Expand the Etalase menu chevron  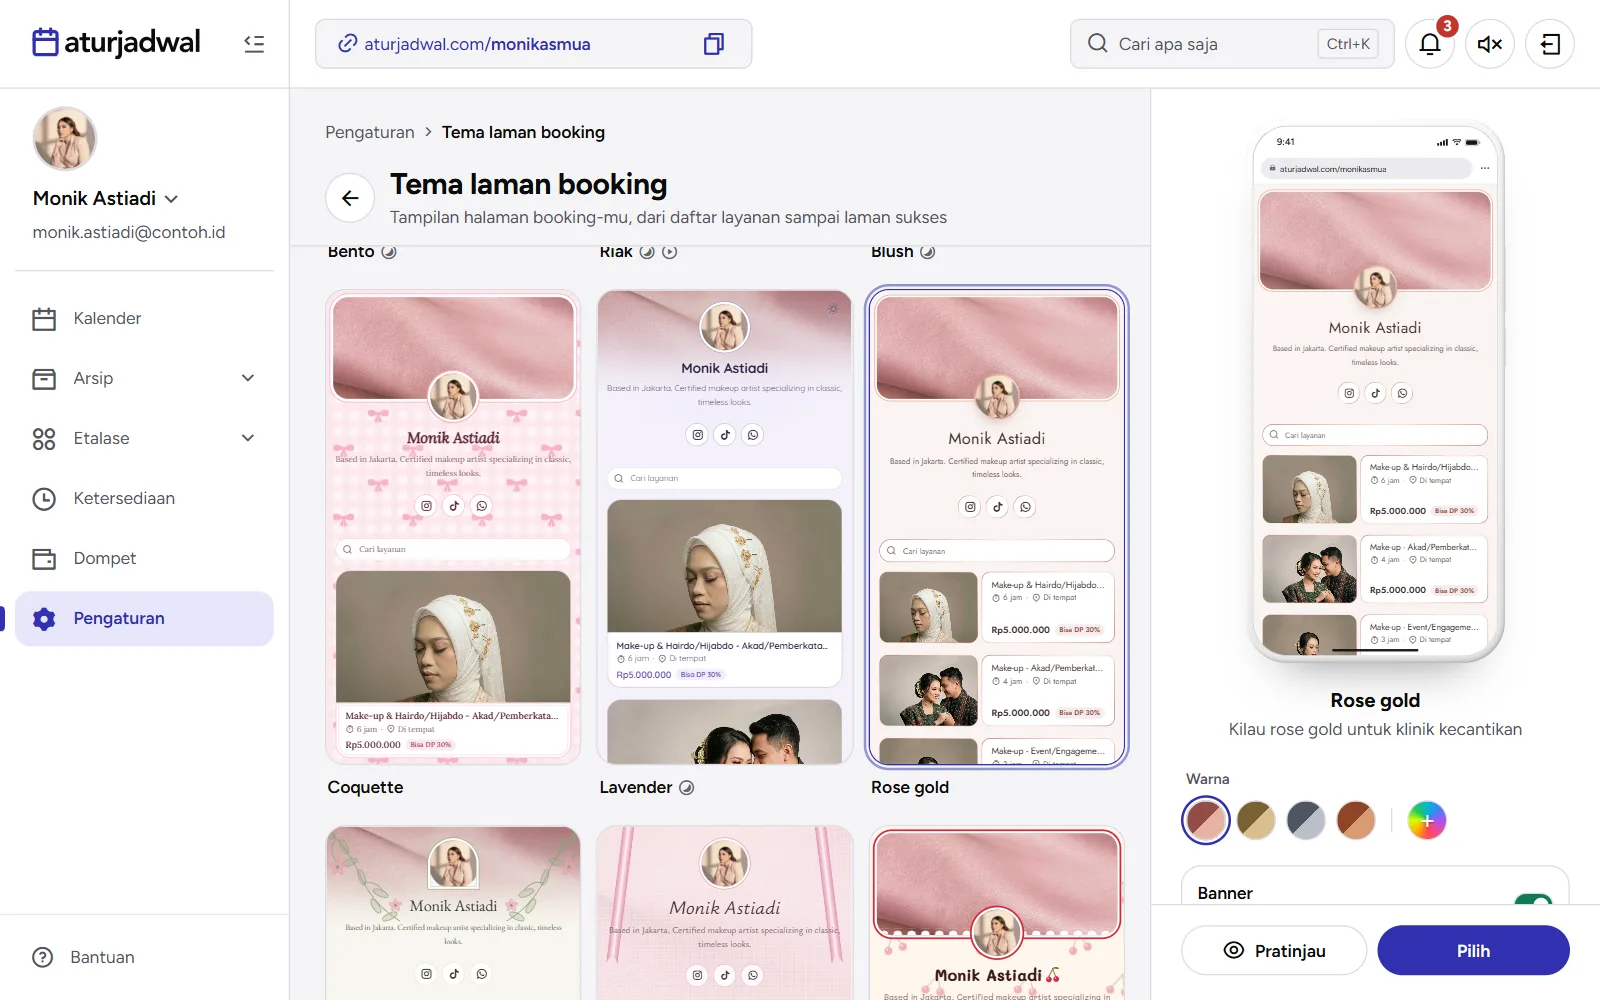(x=248, y=438)
